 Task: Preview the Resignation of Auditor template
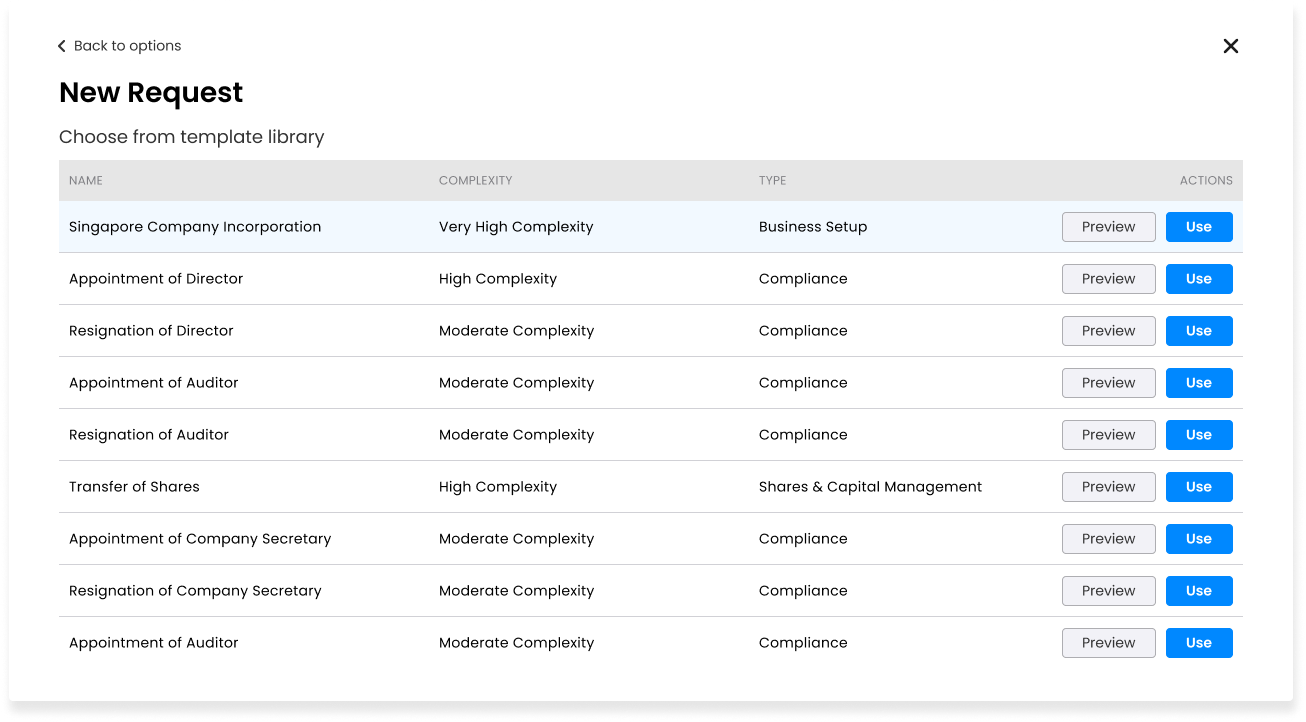click(1108, 435)
